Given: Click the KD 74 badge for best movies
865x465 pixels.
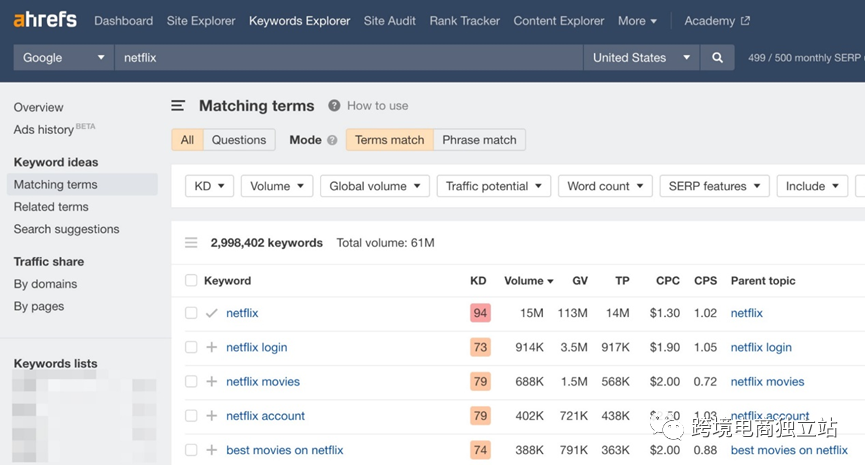Looking at the screenshot, I should click(x=480, y=450).
